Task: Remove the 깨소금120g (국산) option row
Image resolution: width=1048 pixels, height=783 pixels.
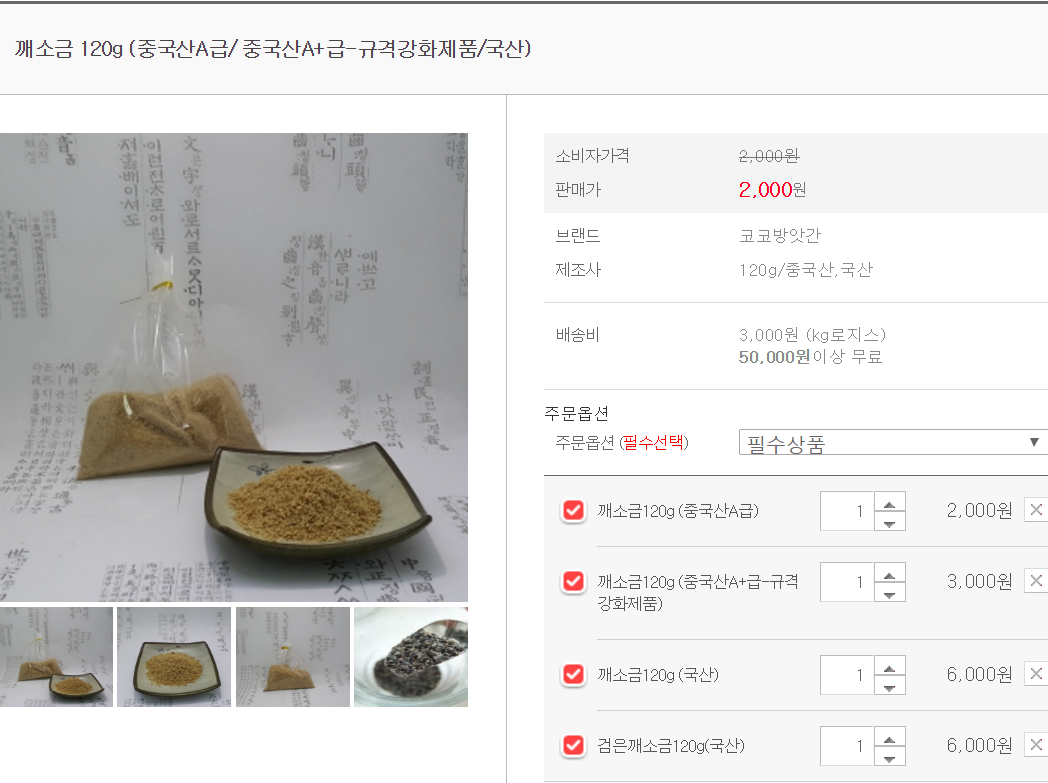Action: click(x=1036, y=674)
